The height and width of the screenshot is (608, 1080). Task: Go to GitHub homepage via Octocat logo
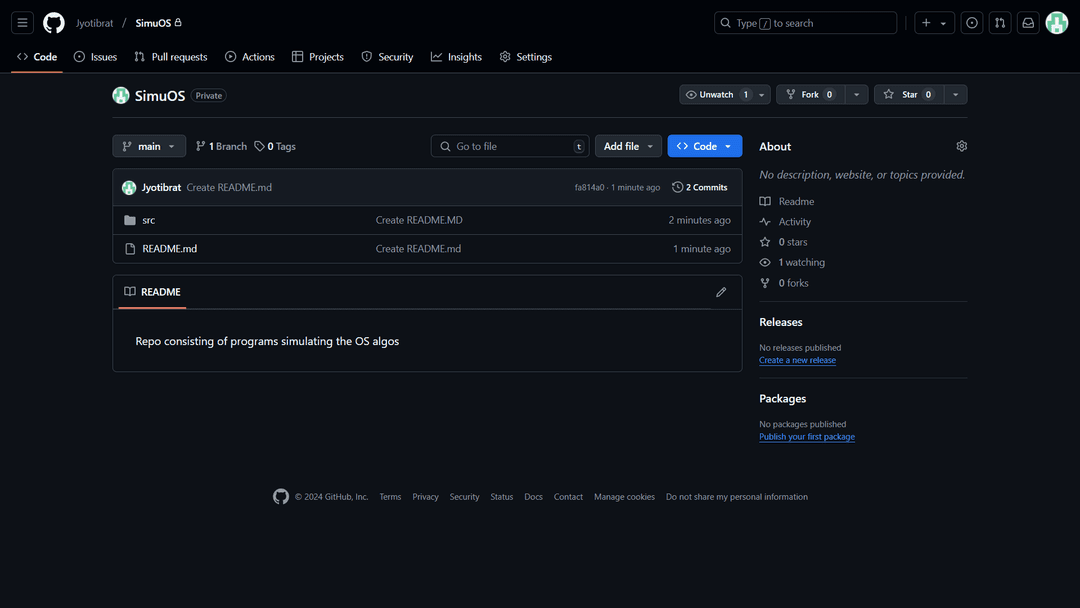pos(54,23)
